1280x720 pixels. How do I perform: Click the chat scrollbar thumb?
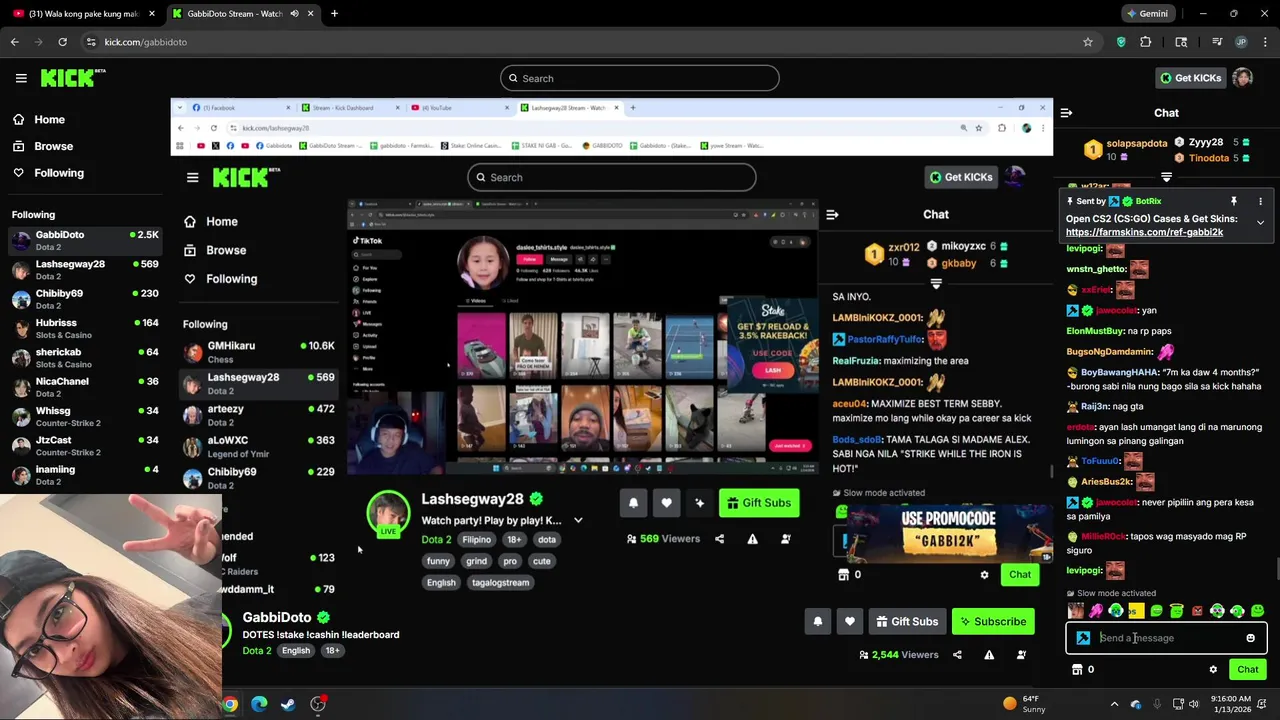[x=1276, y=568]
